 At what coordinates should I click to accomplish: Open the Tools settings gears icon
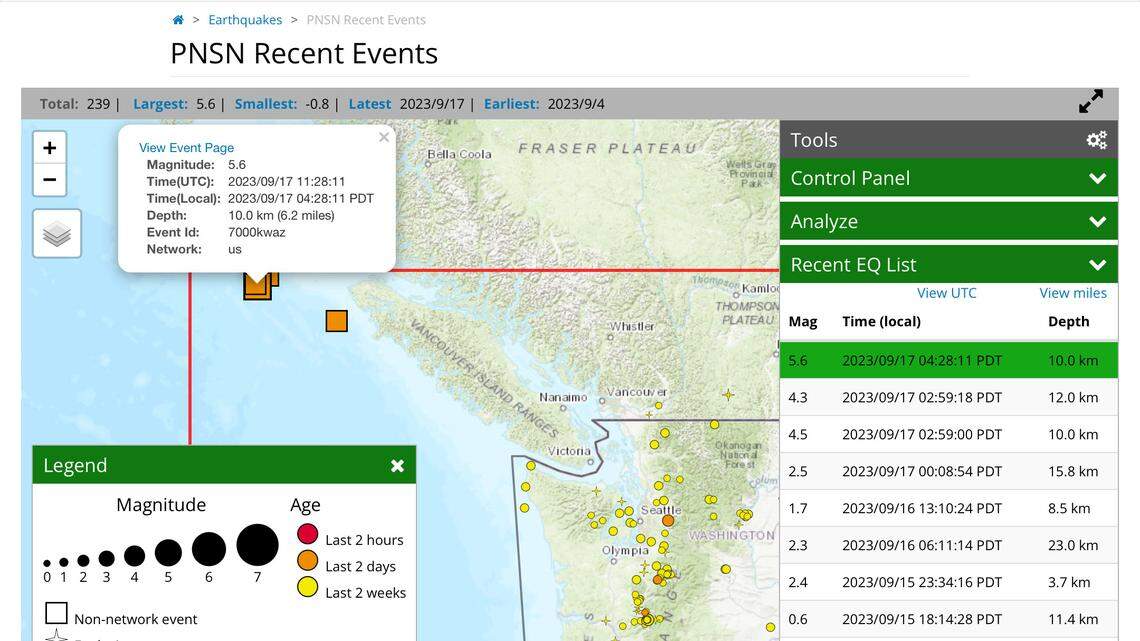click(x=1096, y=139)
